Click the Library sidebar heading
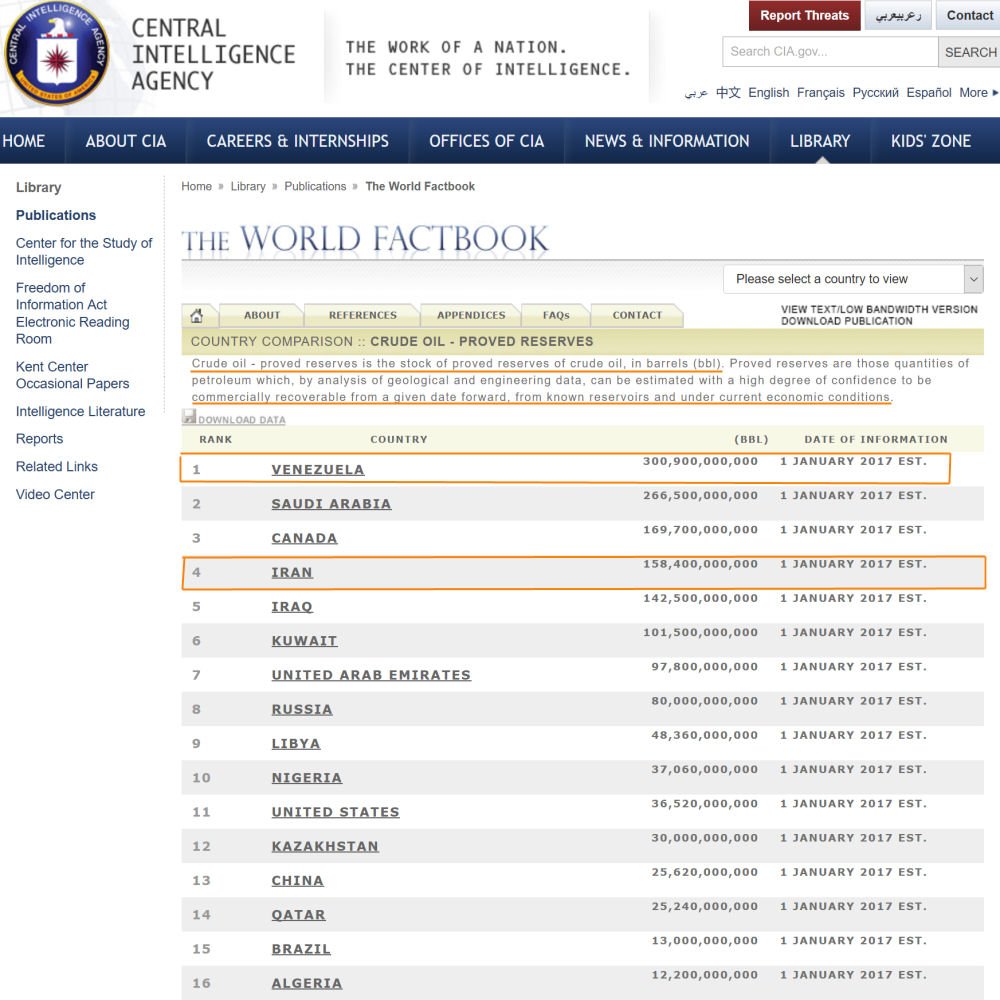Screen dimensions: 1000x1000 39,188
